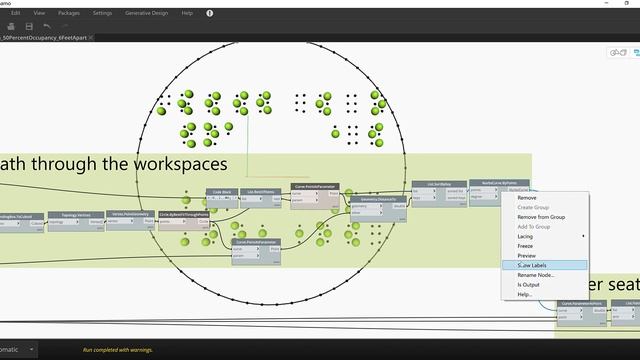Click the 'topology' input port of Topology.Vertices
This screenshot has height=360, width=640.
[x=63, y=222]
